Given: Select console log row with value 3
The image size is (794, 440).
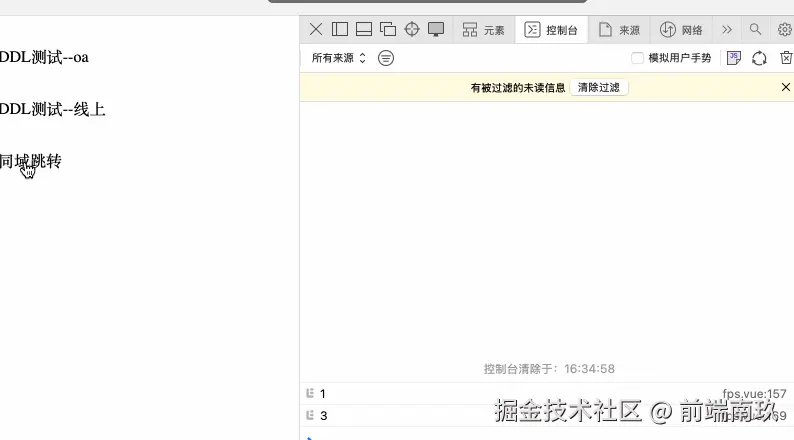Looking at the screenshot, I should coord(547,416).
